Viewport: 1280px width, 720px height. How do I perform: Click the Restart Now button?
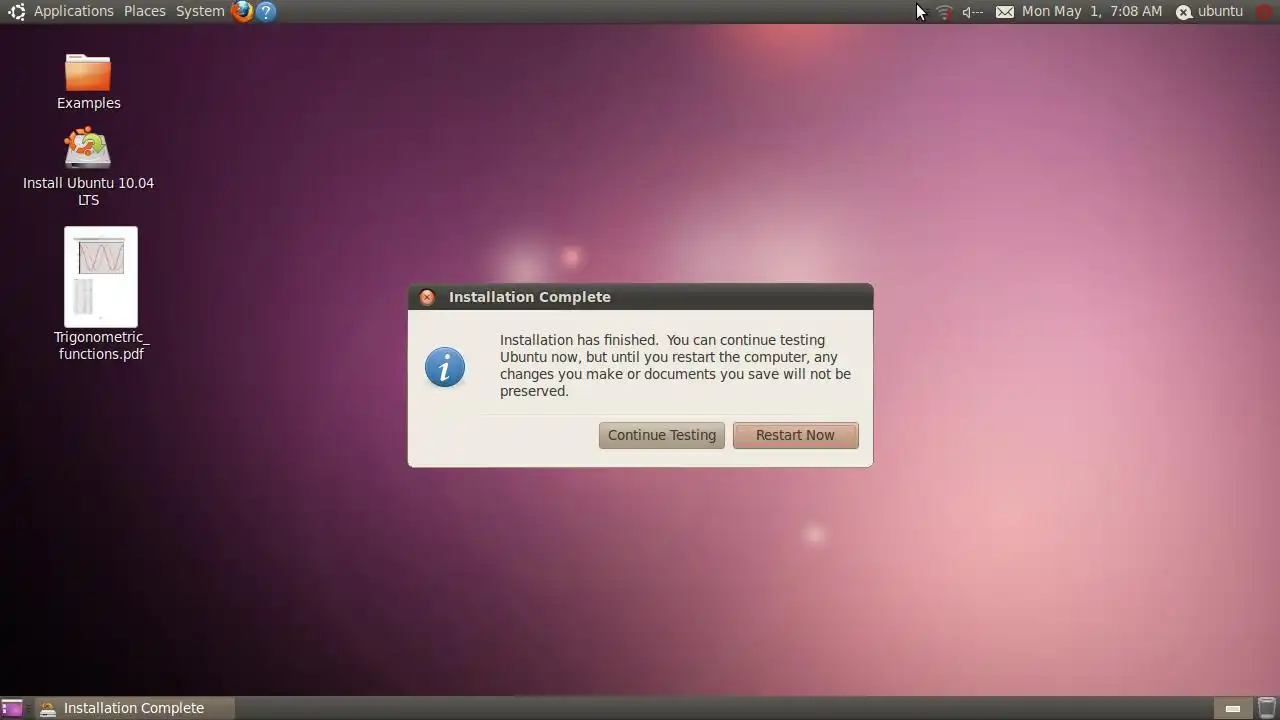pos(795,435)
